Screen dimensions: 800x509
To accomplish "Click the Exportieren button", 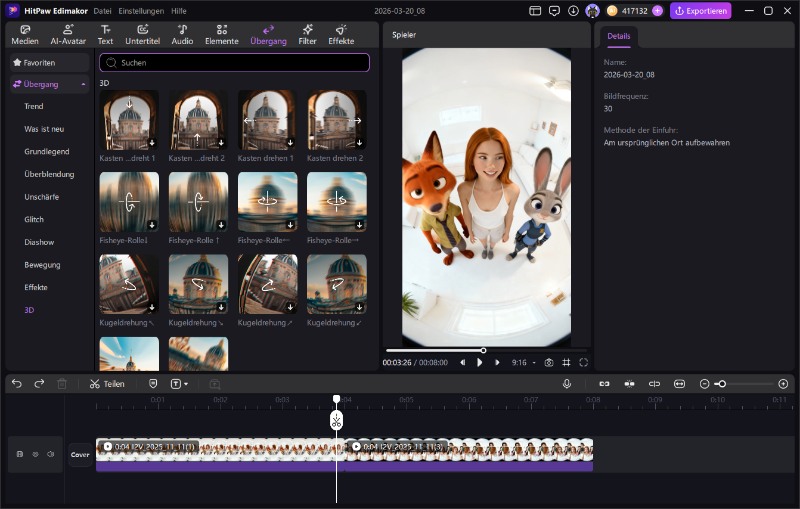I will tap(700, 10).
